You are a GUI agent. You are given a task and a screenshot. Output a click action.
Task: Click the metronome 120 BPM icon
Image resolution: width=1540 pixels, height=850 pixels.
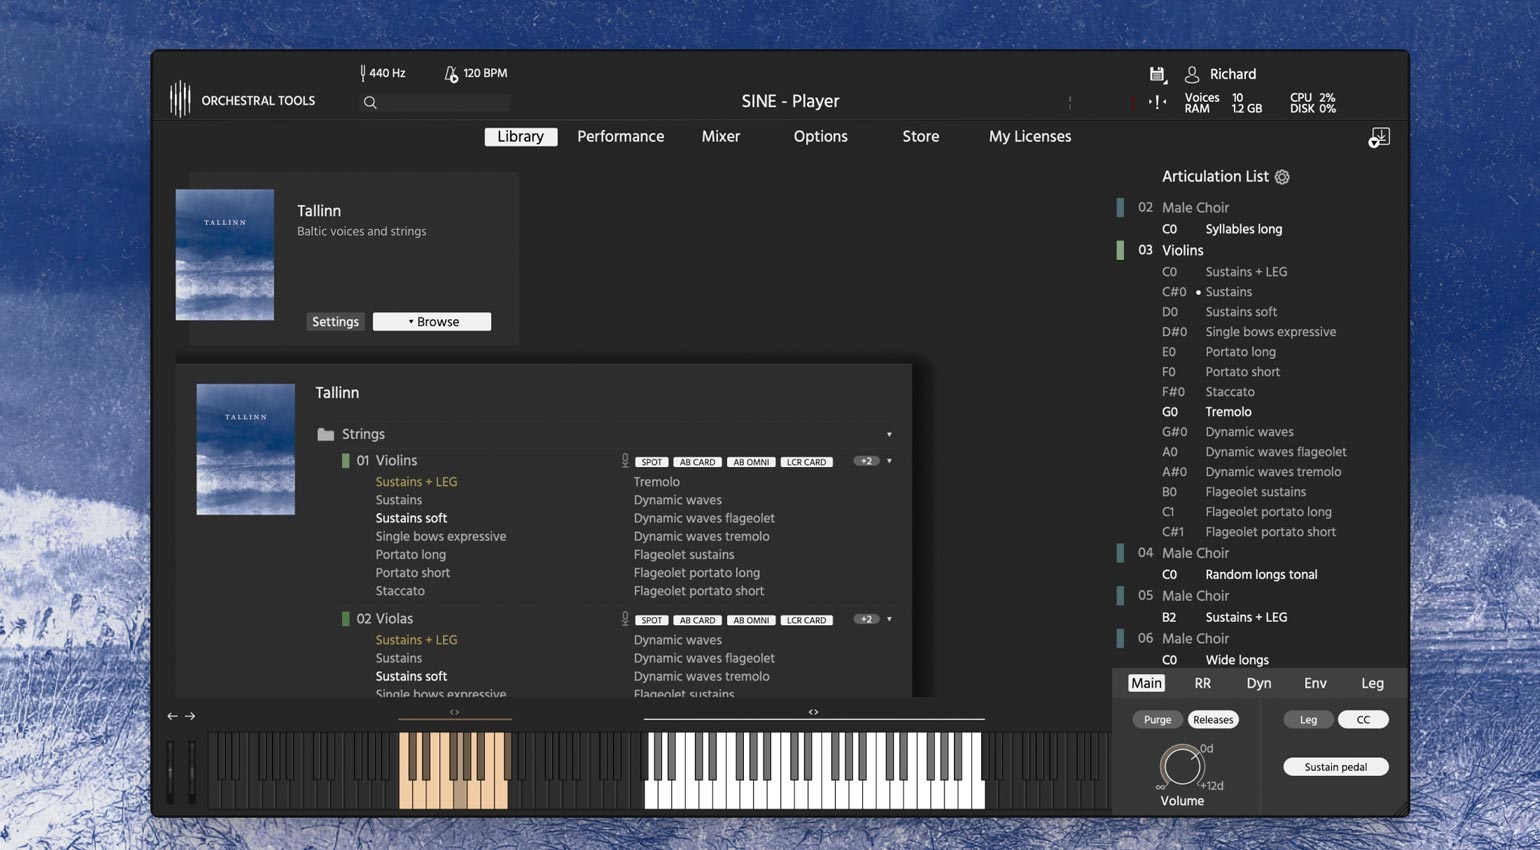pos(451,73)
